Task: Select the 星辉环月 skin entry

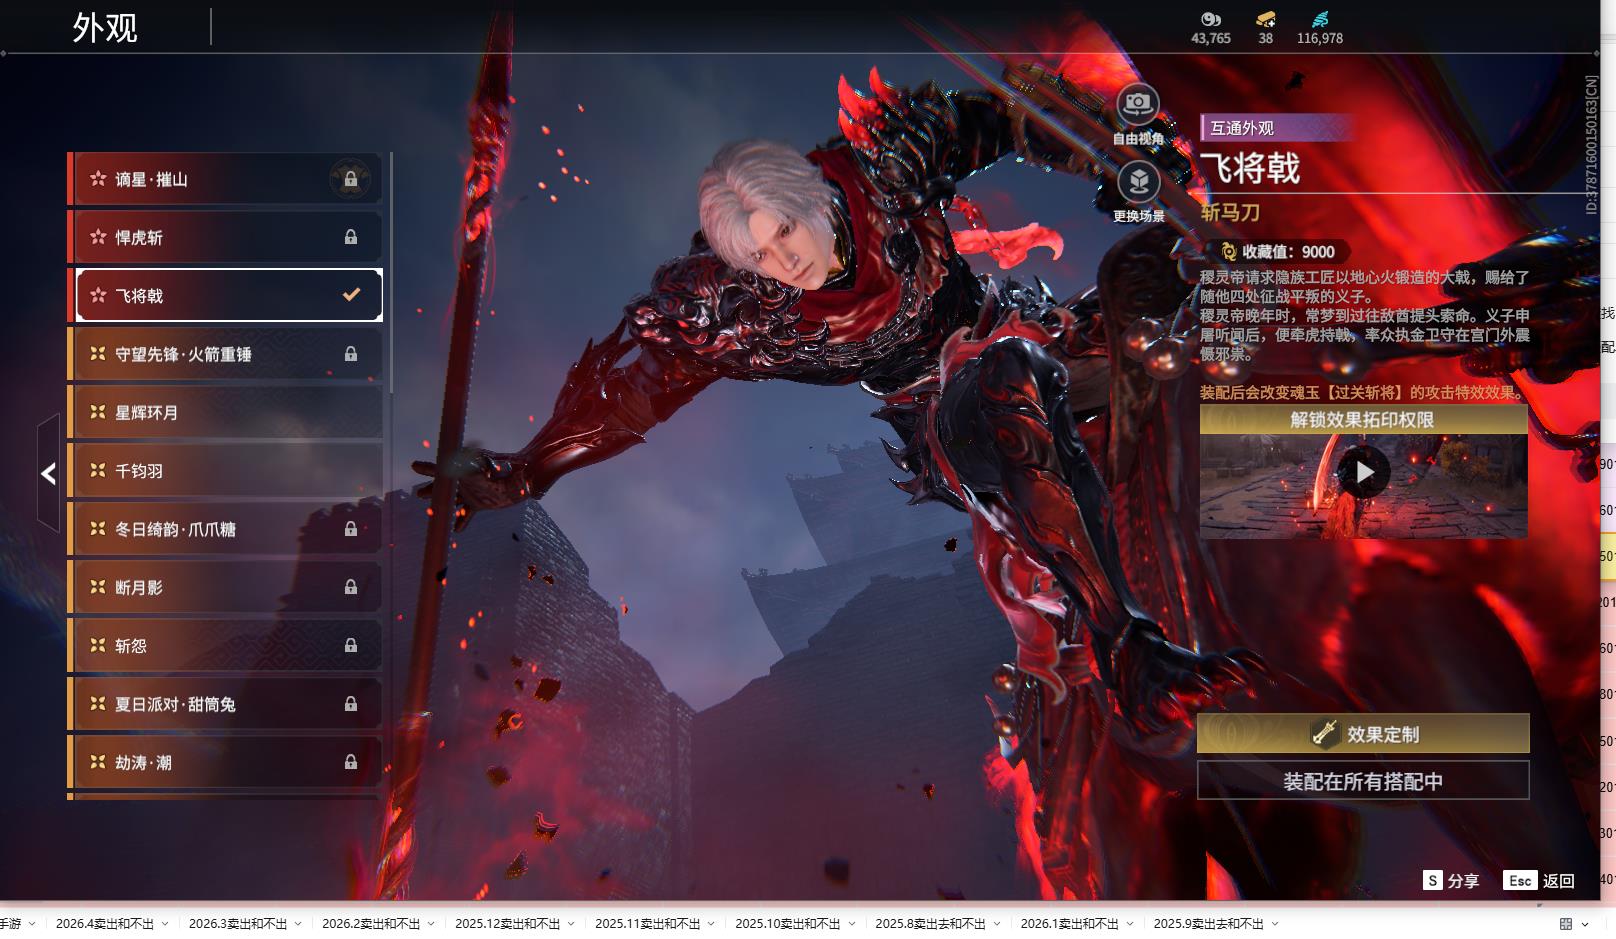Action: tap(225, 412)
